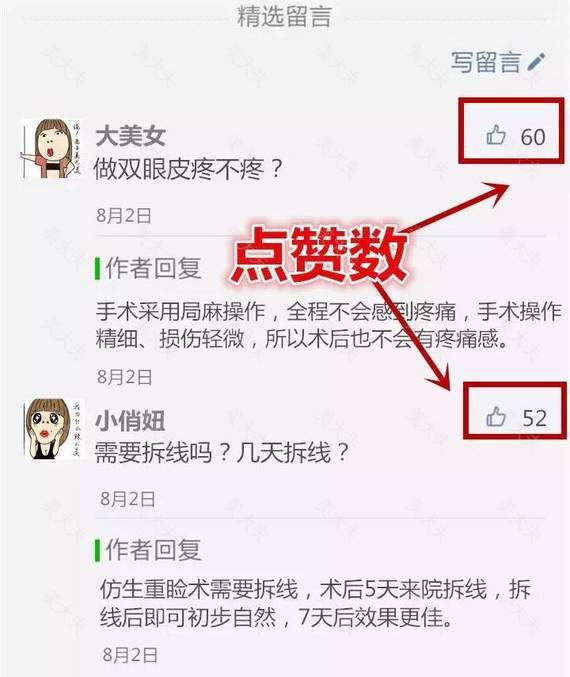Tap the like count 60

pos(533,137)
